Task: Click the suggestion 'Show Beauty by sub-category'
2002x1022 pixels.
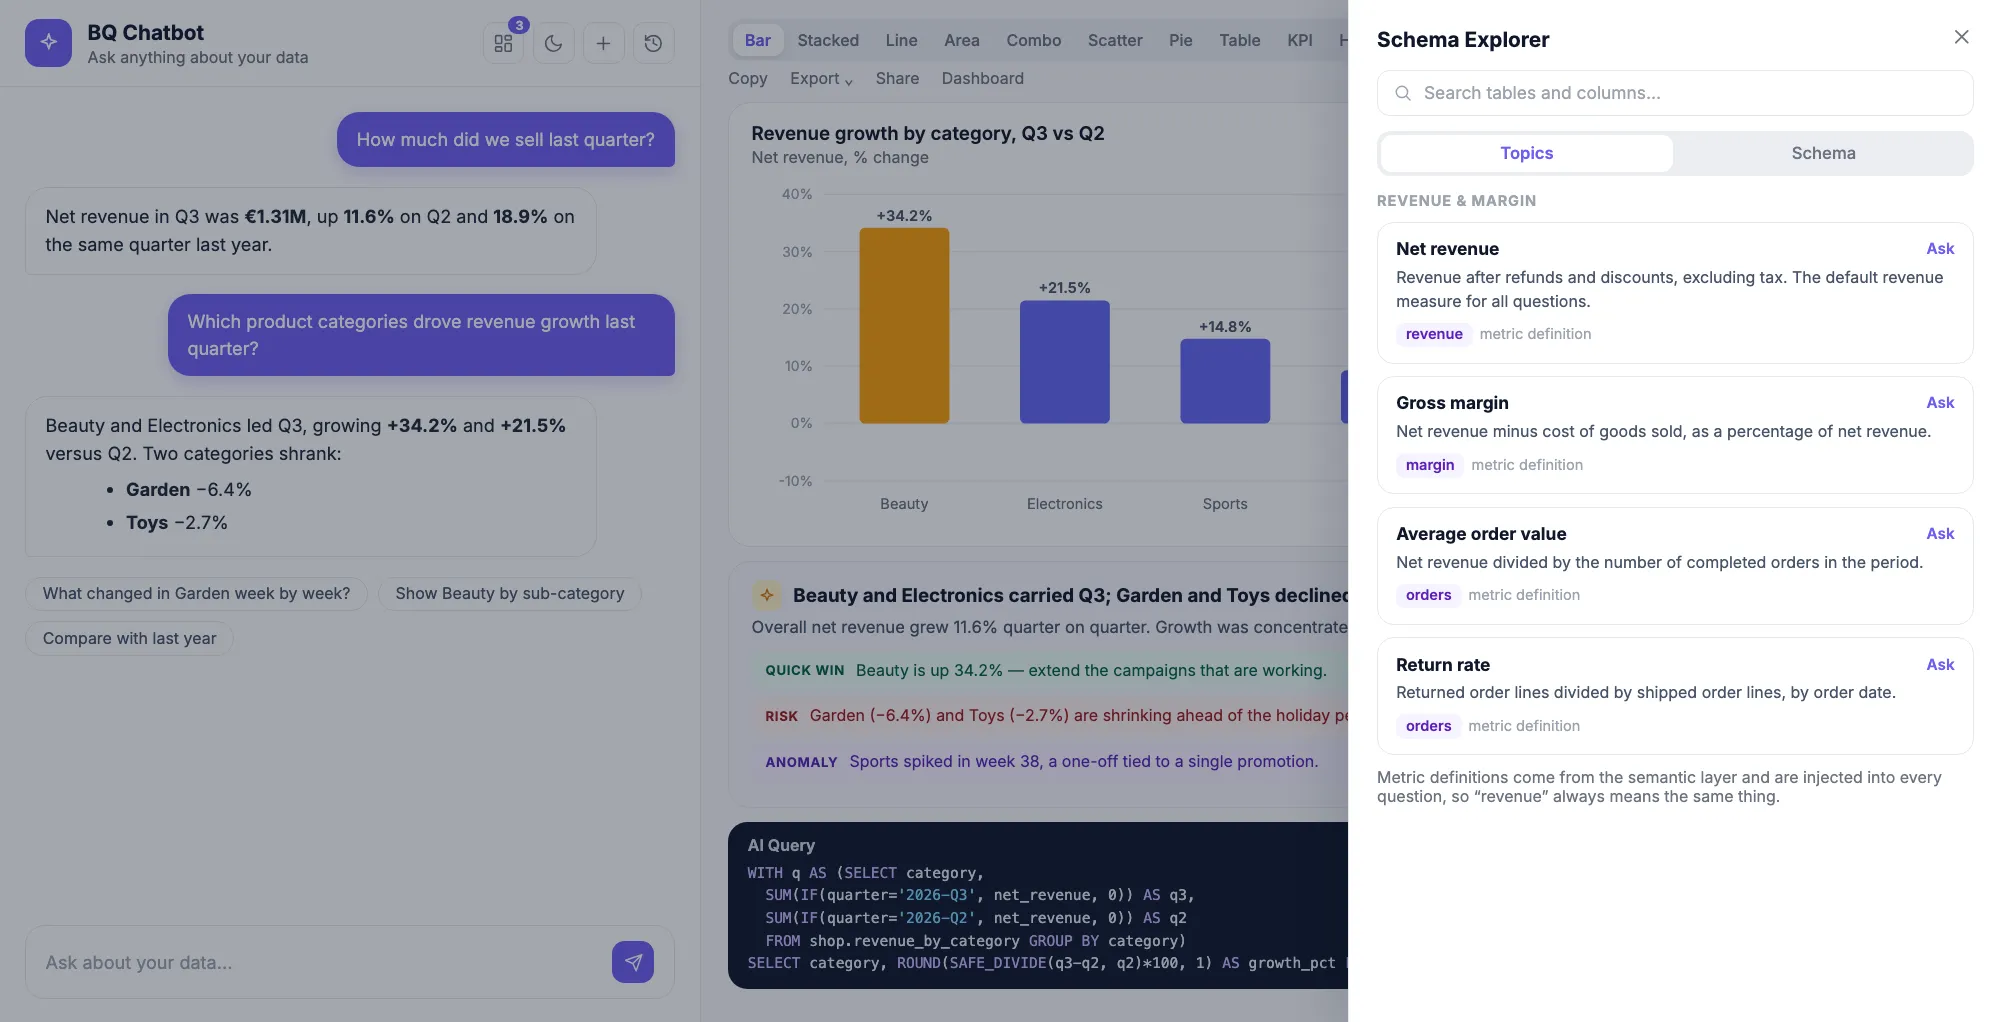Action: (510, 593)
